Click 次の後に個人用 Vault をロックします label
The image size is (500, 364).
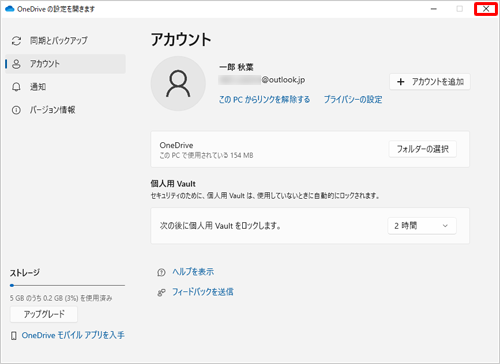220,226
